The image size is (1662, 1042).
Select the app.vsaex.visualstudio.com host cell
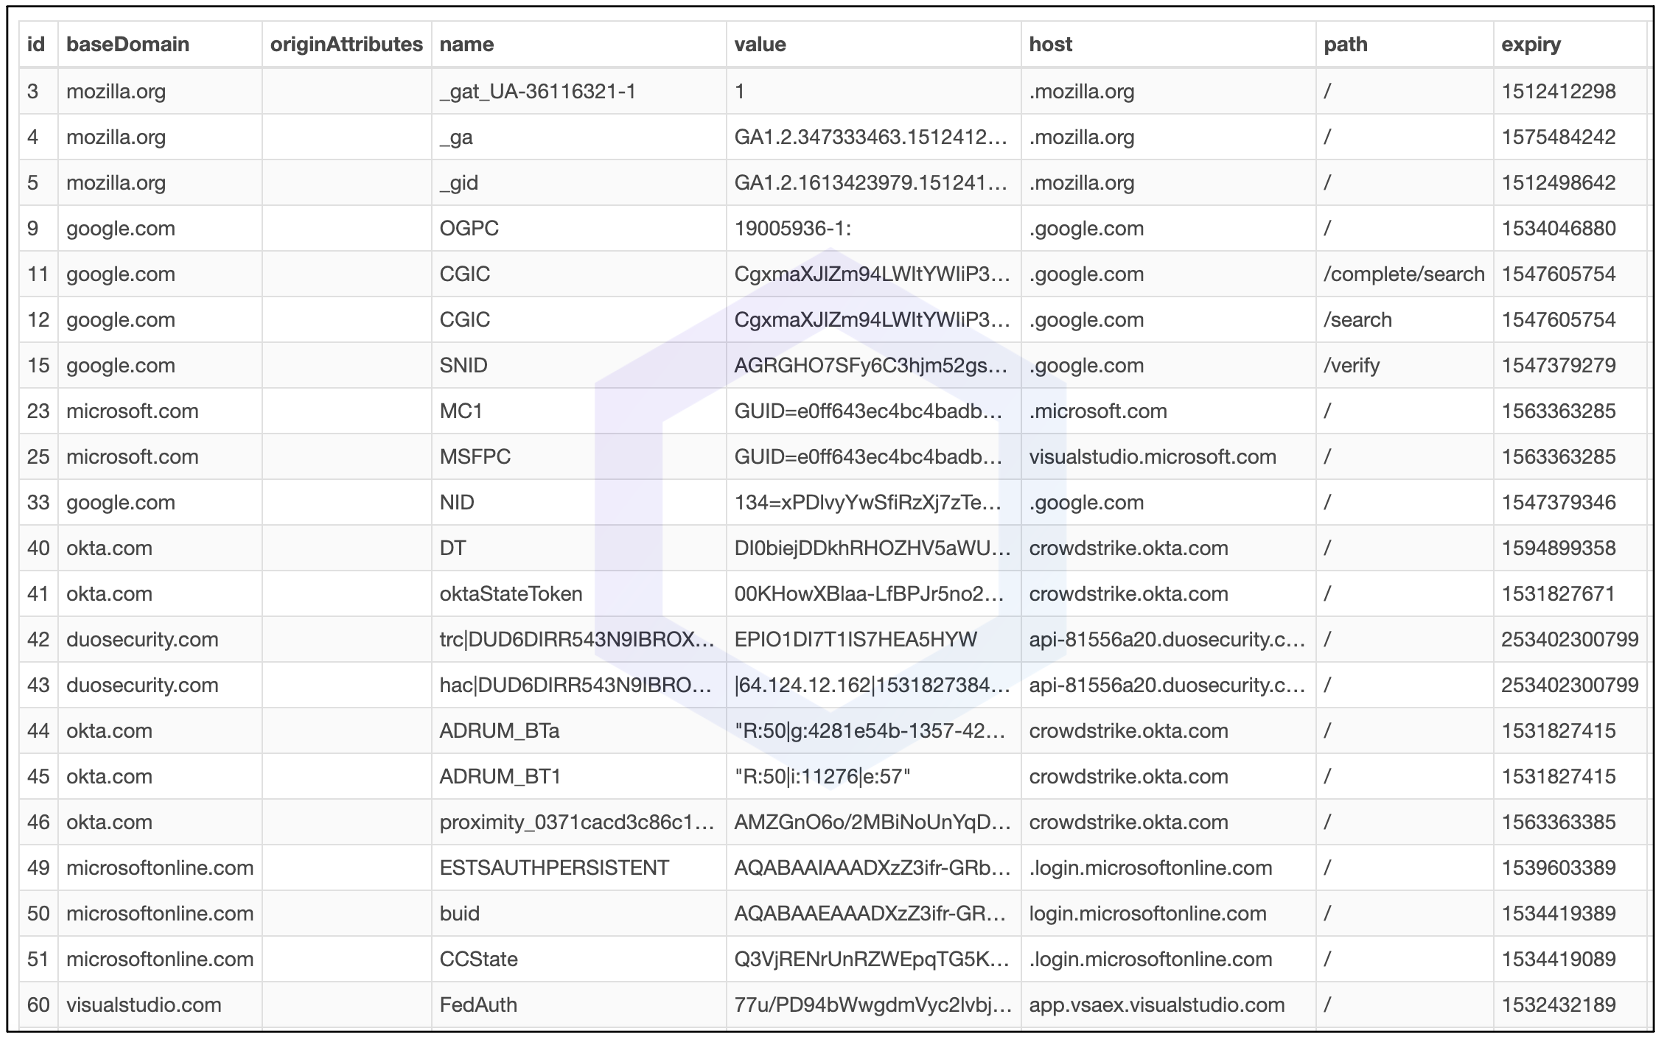pyautogui.click(x=1156, y=1005)
